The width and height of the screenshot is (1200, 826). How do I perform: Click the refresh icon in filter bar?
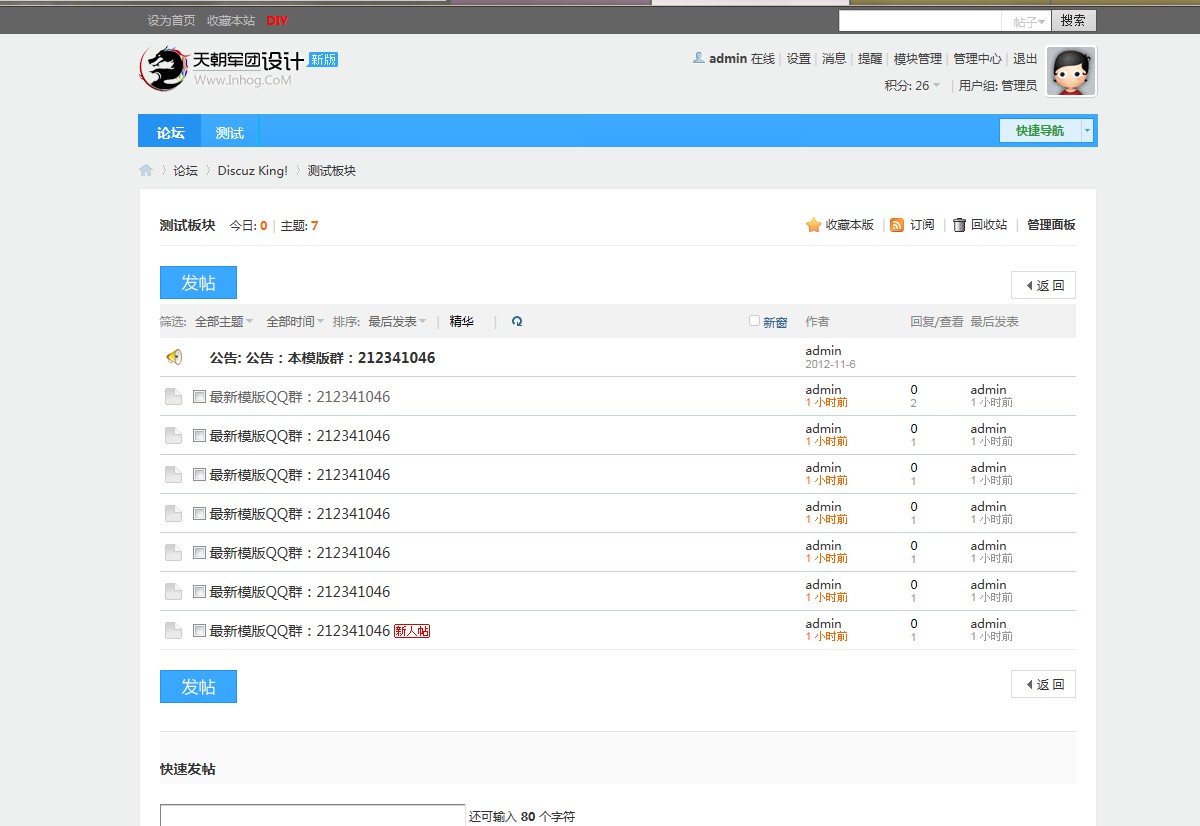click(517, 322)
